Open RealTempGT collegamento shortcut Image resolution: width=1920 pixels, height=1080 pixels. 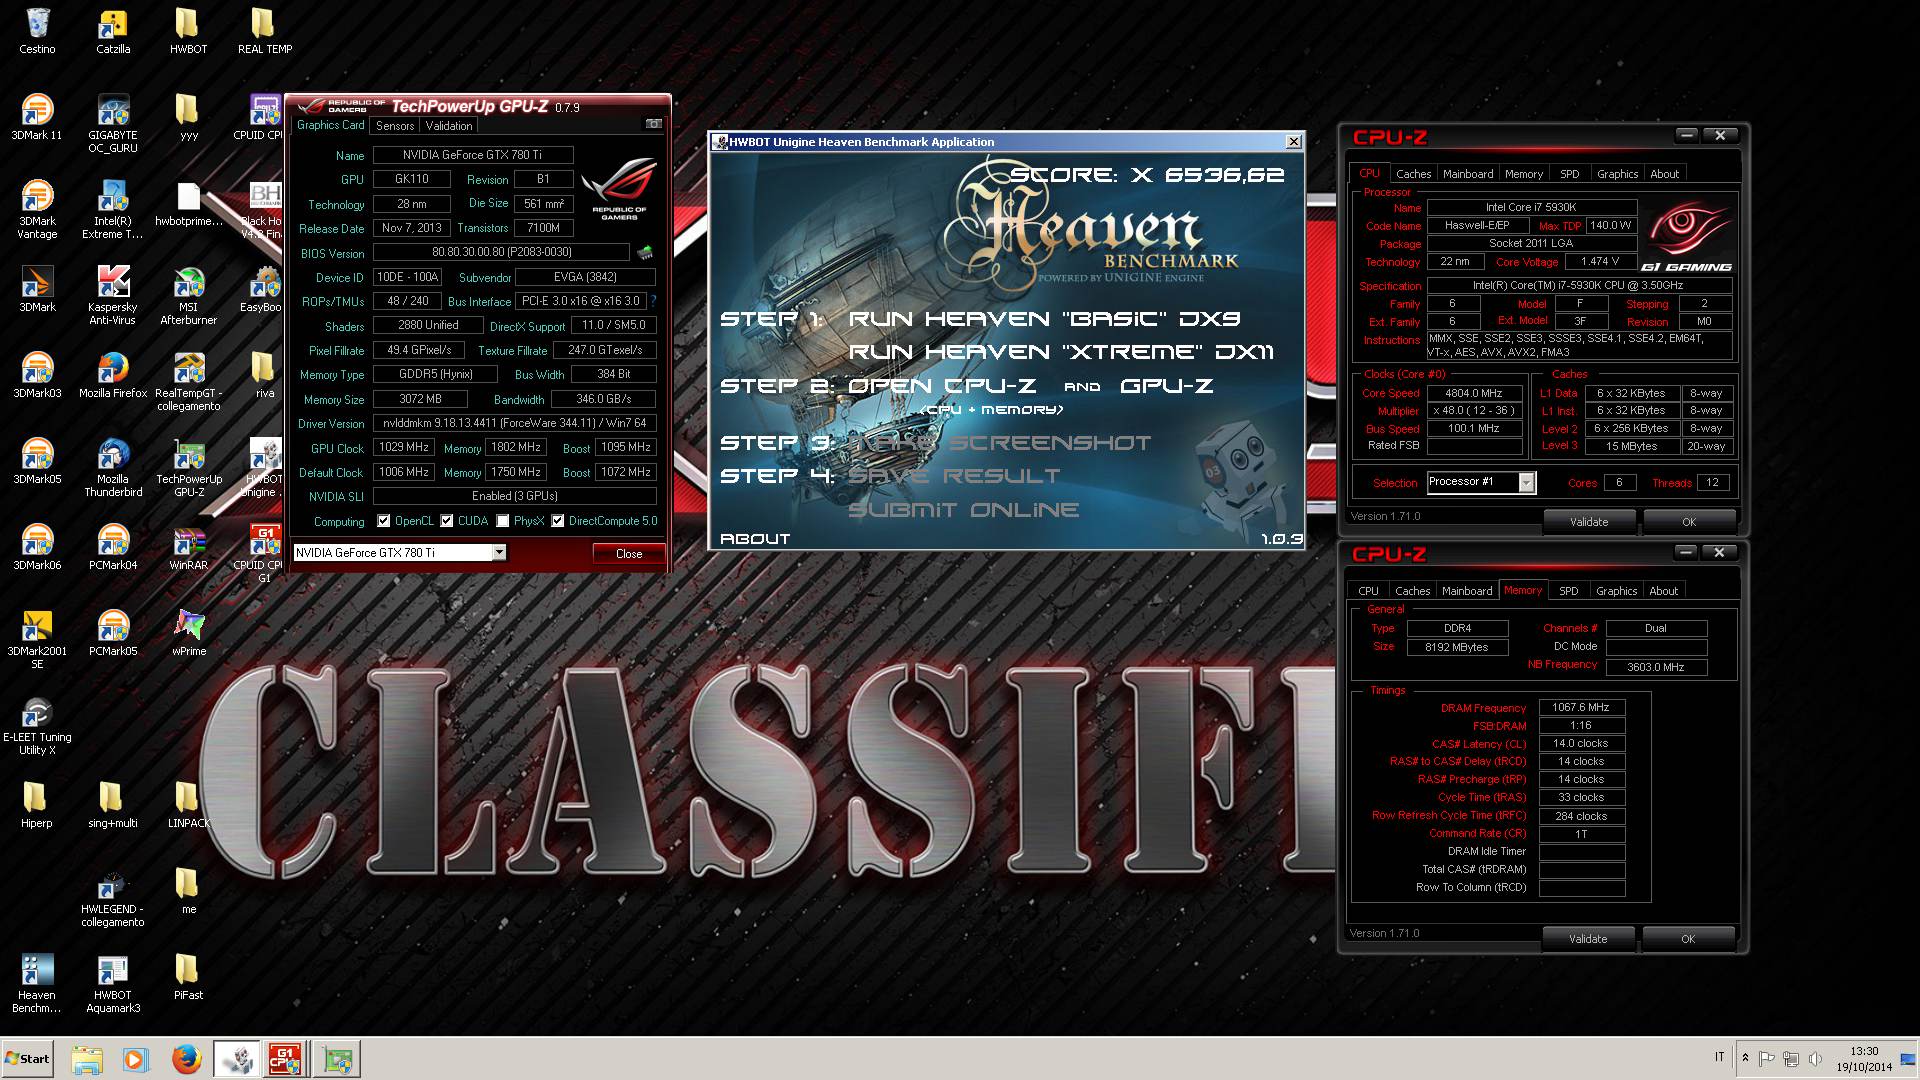(188, 382)
